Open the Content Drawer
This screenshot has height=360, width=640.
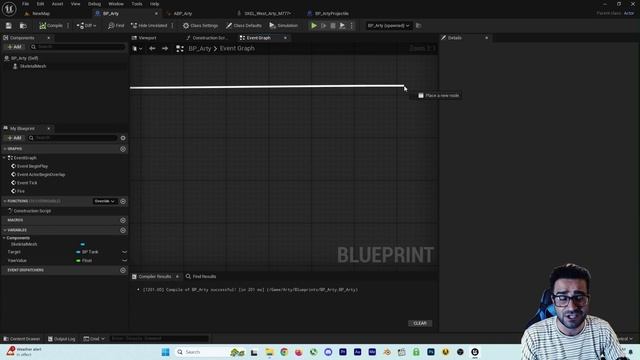pos(22,339)
